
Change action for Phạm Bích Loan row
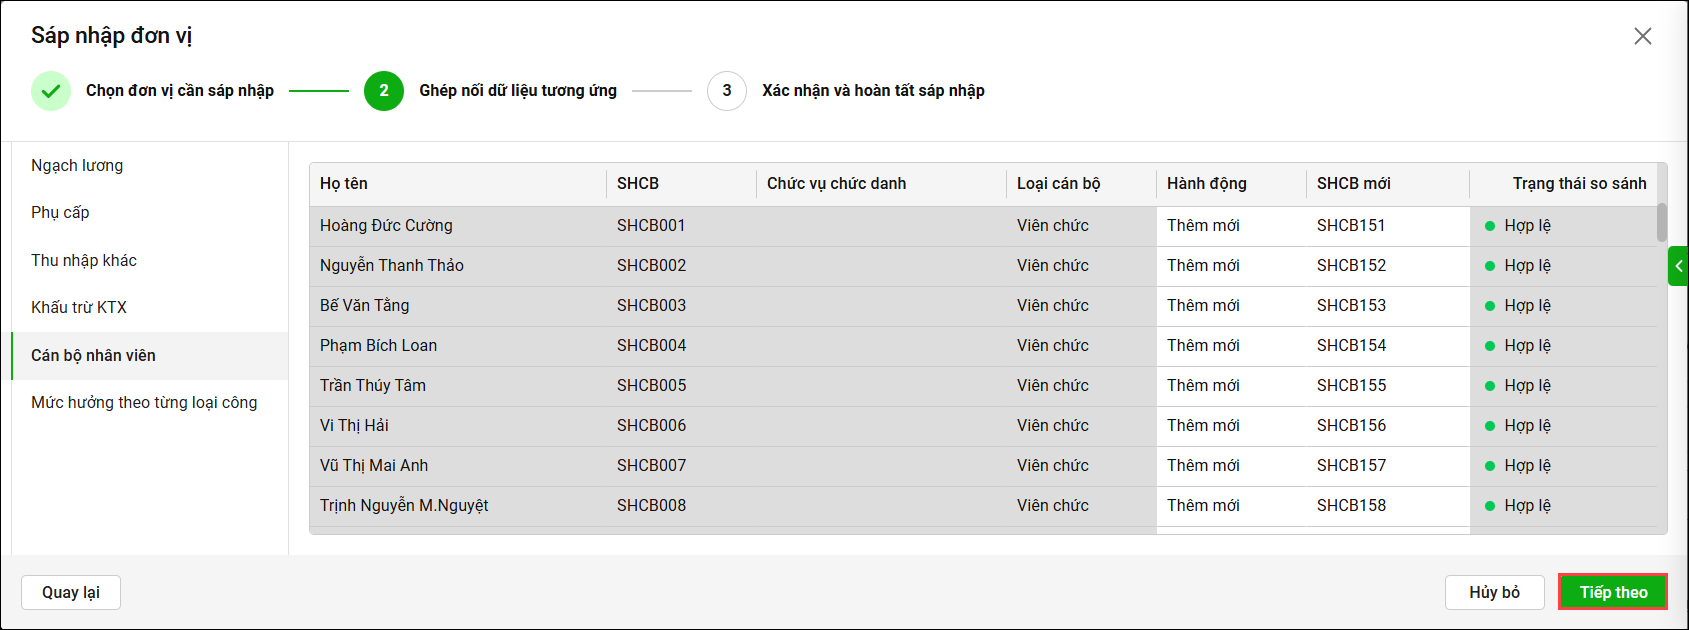[x=1231, y=346]
